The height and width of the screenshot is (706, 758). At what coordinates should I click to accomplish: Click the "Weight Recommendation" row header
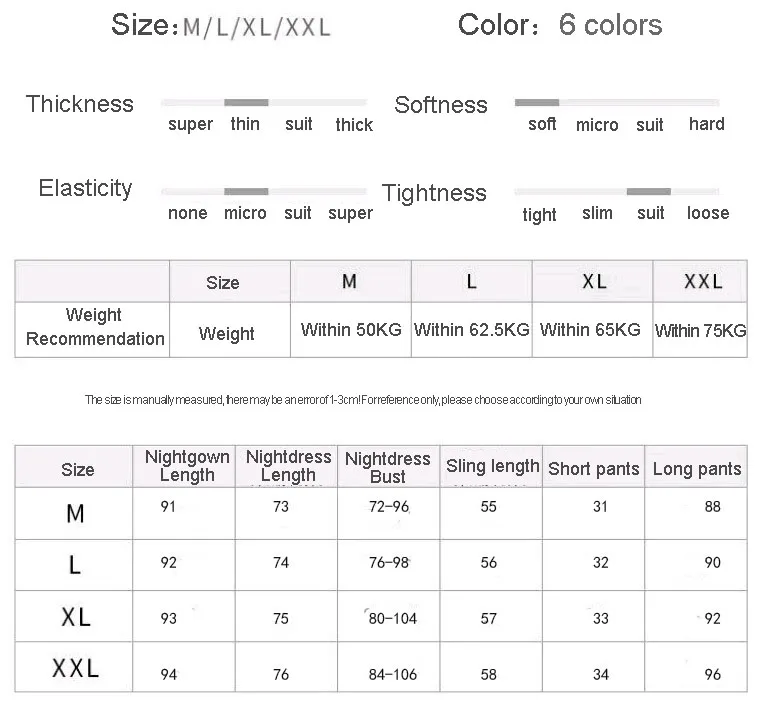click(x=94, y=327)
